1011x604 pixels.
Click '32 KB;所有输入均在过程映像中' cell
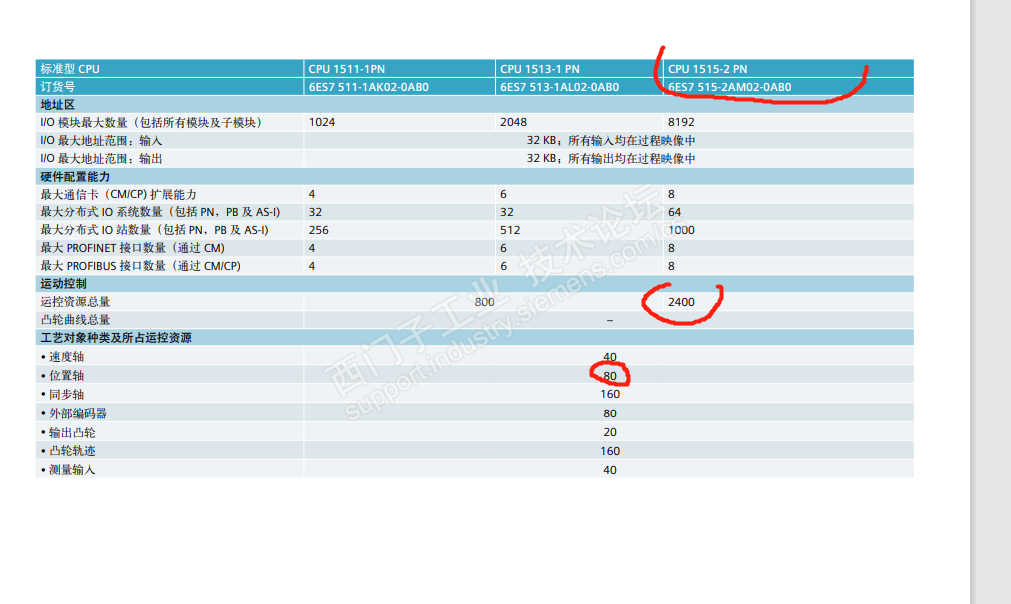click(611, 141)
